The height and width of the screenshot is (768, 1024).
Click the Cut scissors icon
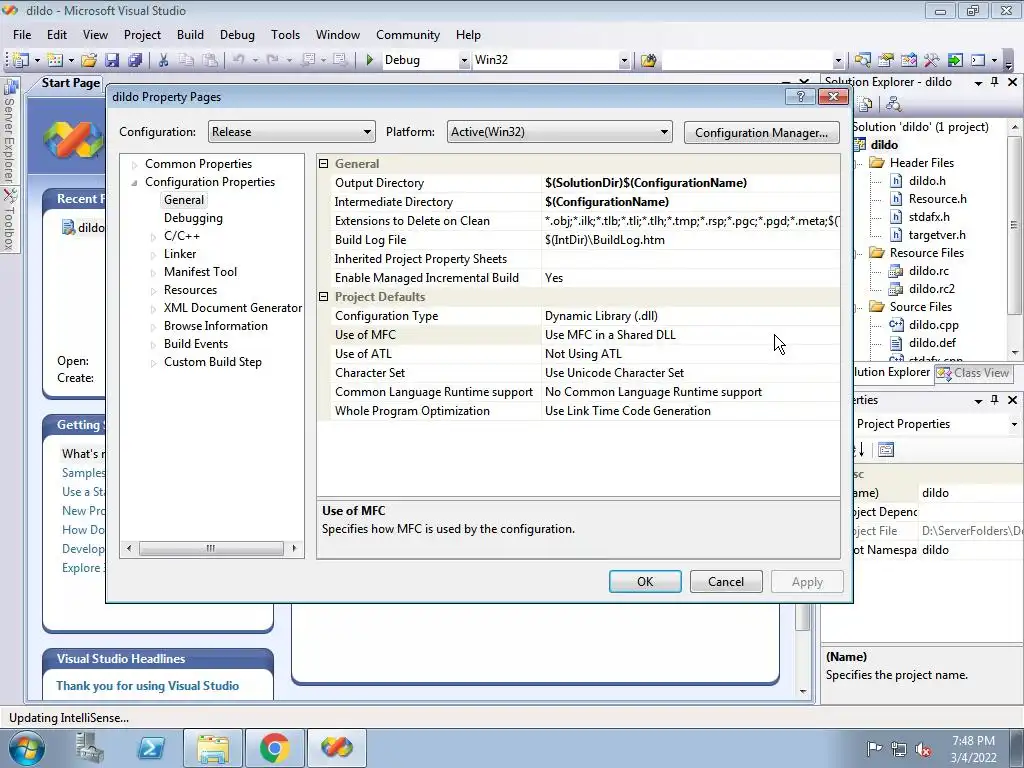(x=163, y=60)
